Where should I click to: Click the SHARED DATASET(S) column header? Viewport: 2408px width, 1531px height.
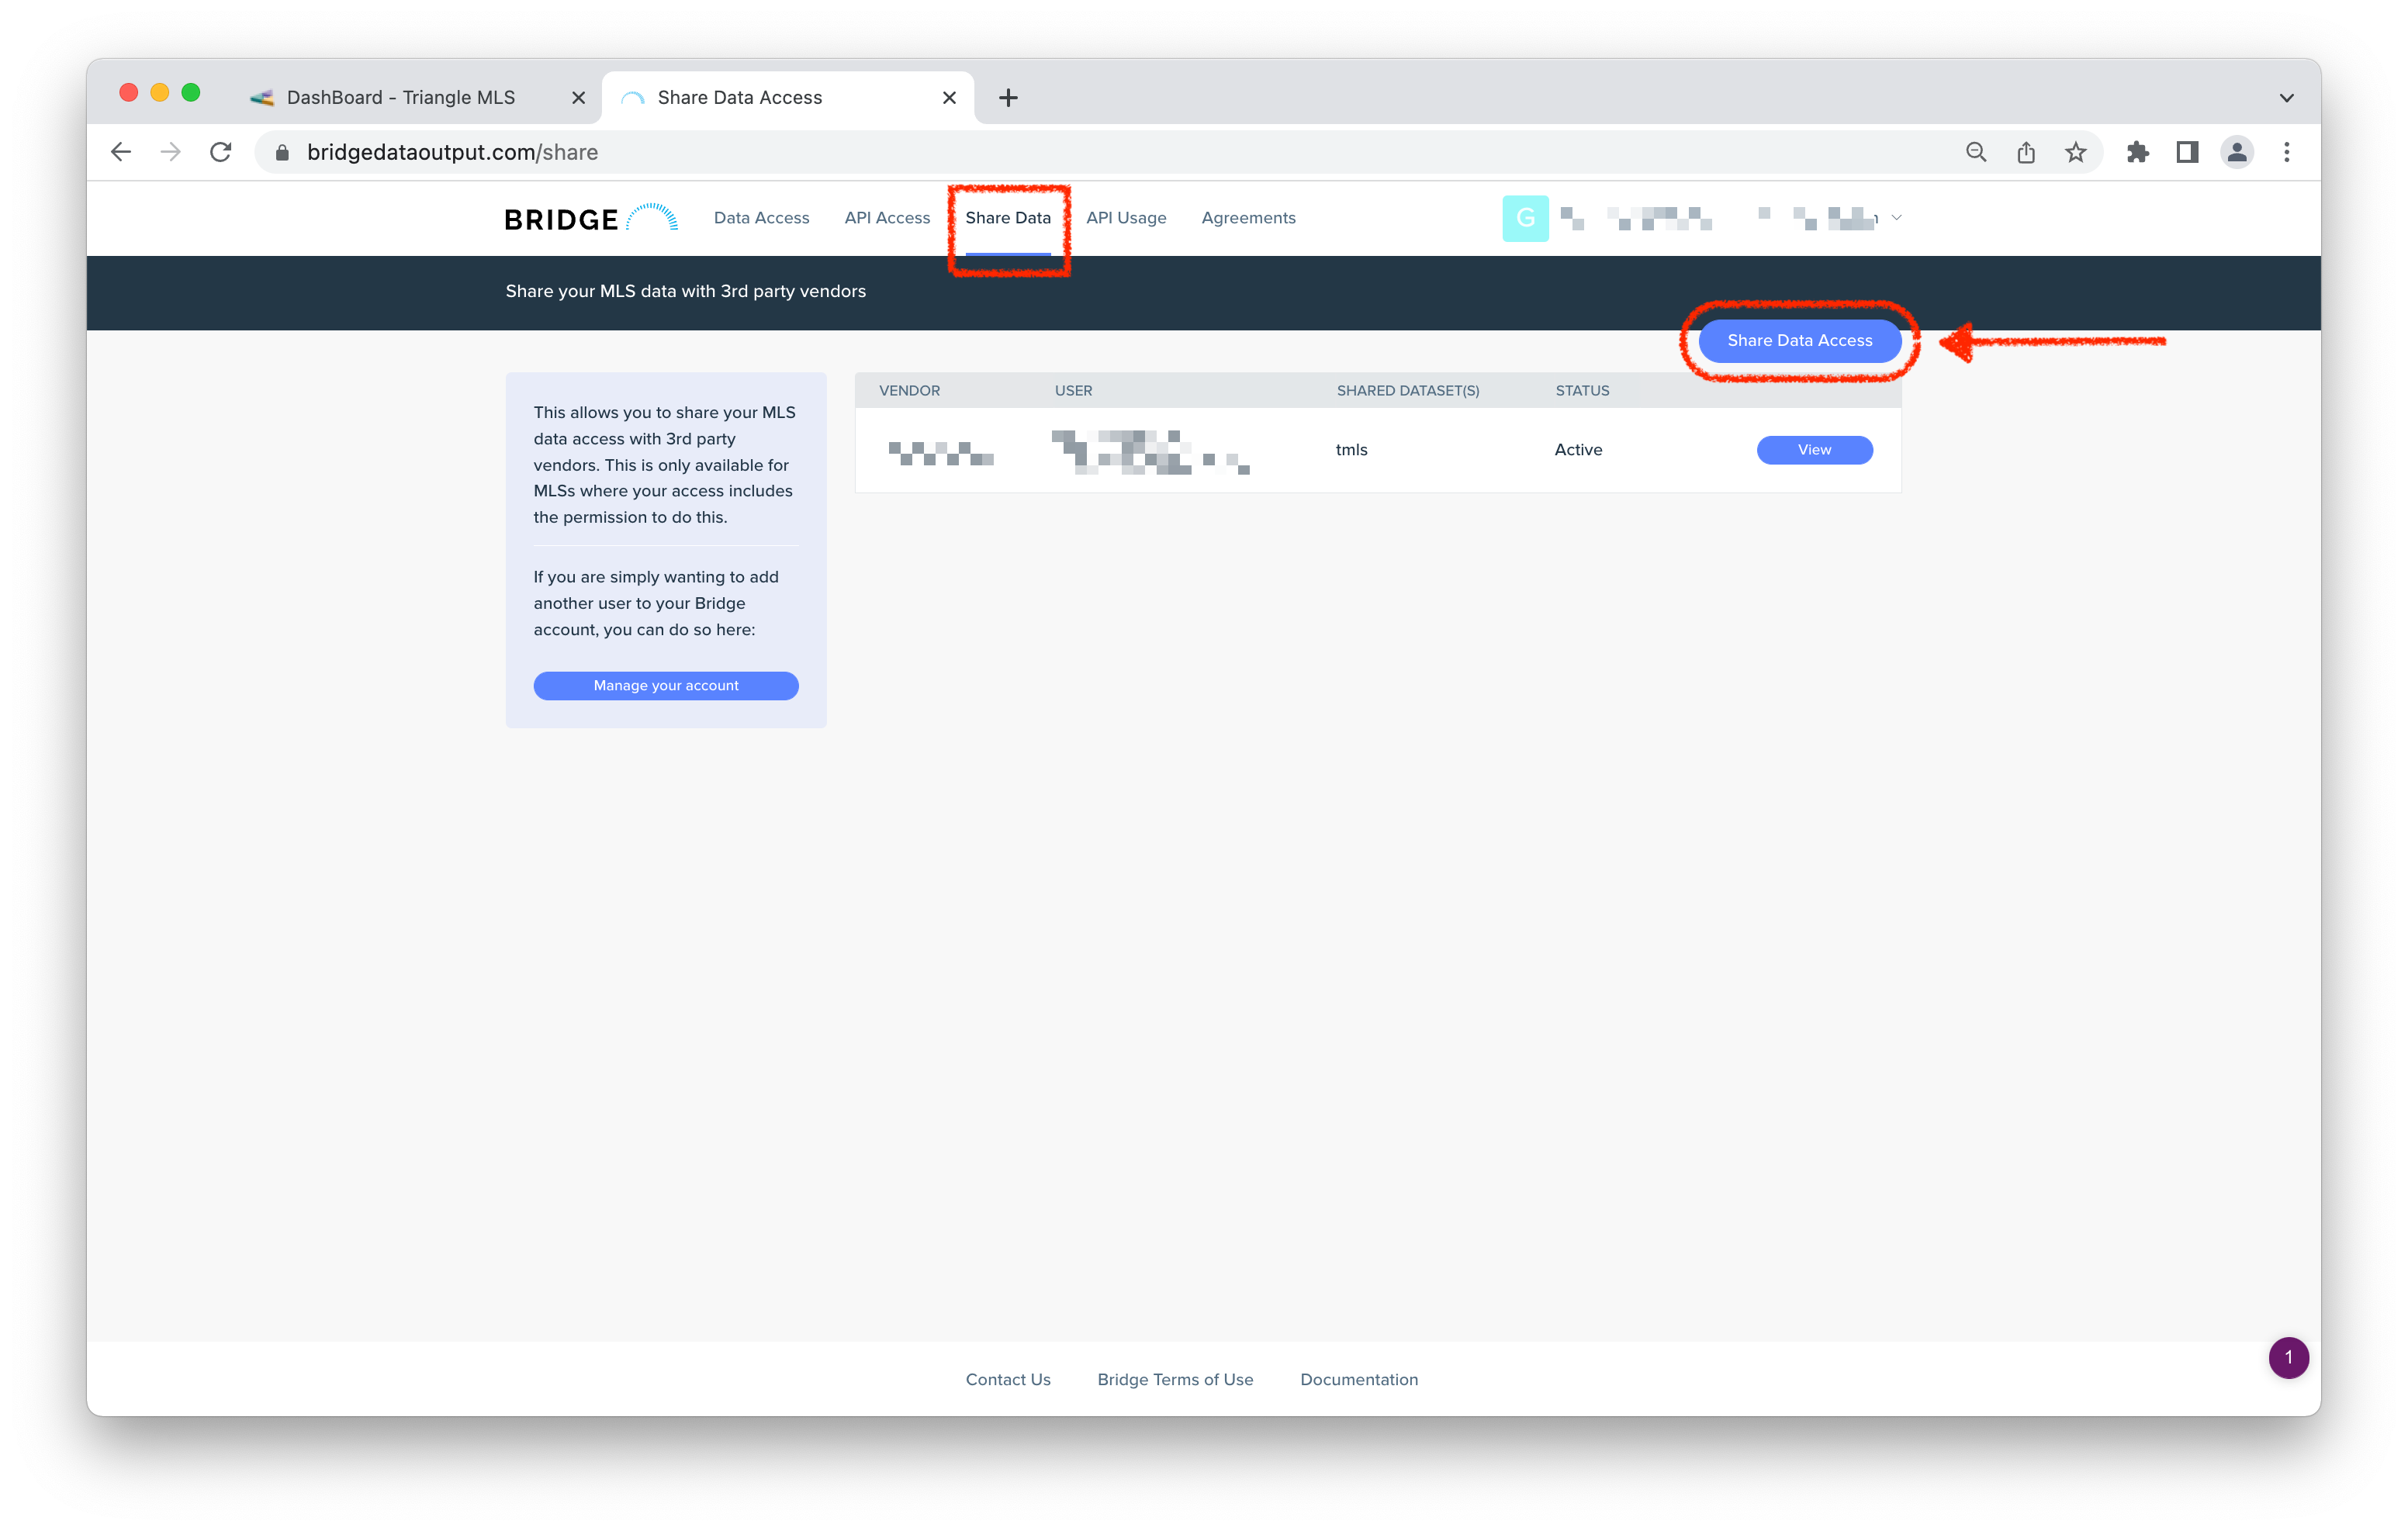pos(1408,390)
